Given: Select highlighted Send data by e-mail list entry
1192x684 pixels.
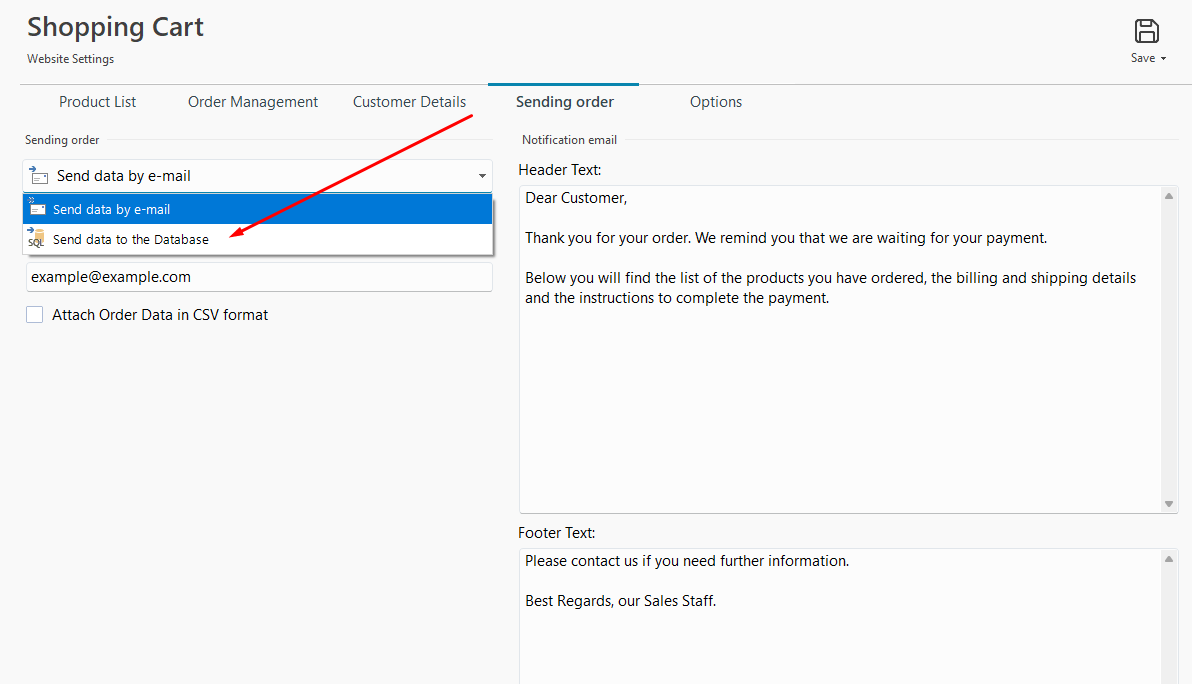Looking at the screenshot, I should pyautogui.click(x=112, y=210).
